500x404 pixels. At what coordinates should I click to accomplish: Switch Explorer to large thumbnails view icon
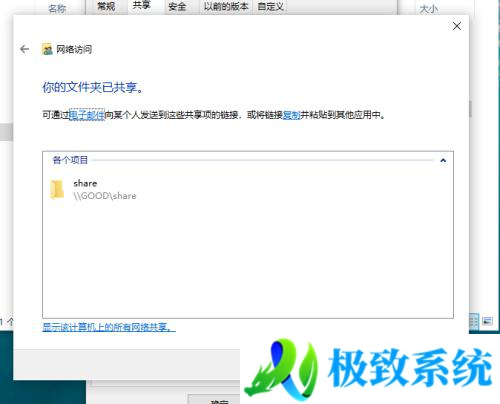click(487, 321)
